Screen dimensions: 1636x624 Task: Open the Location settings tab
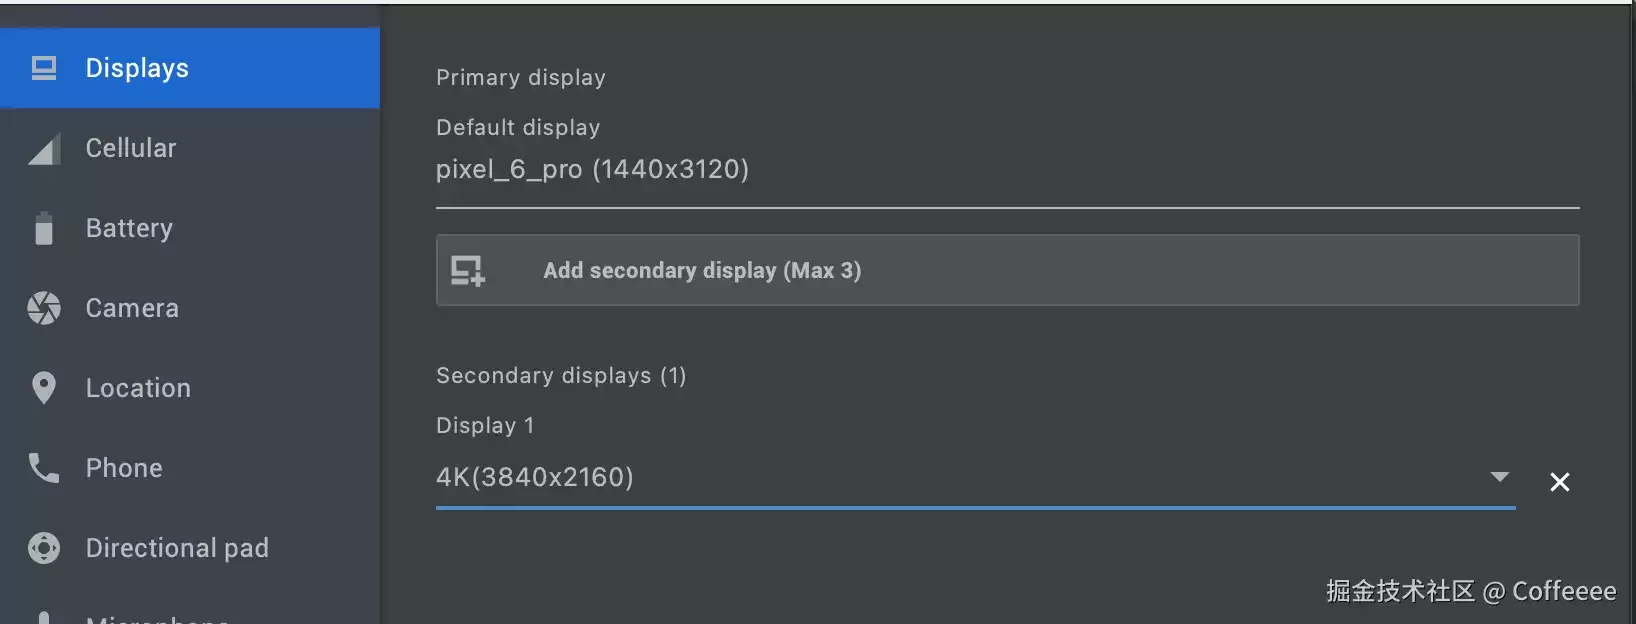point(190,388)
